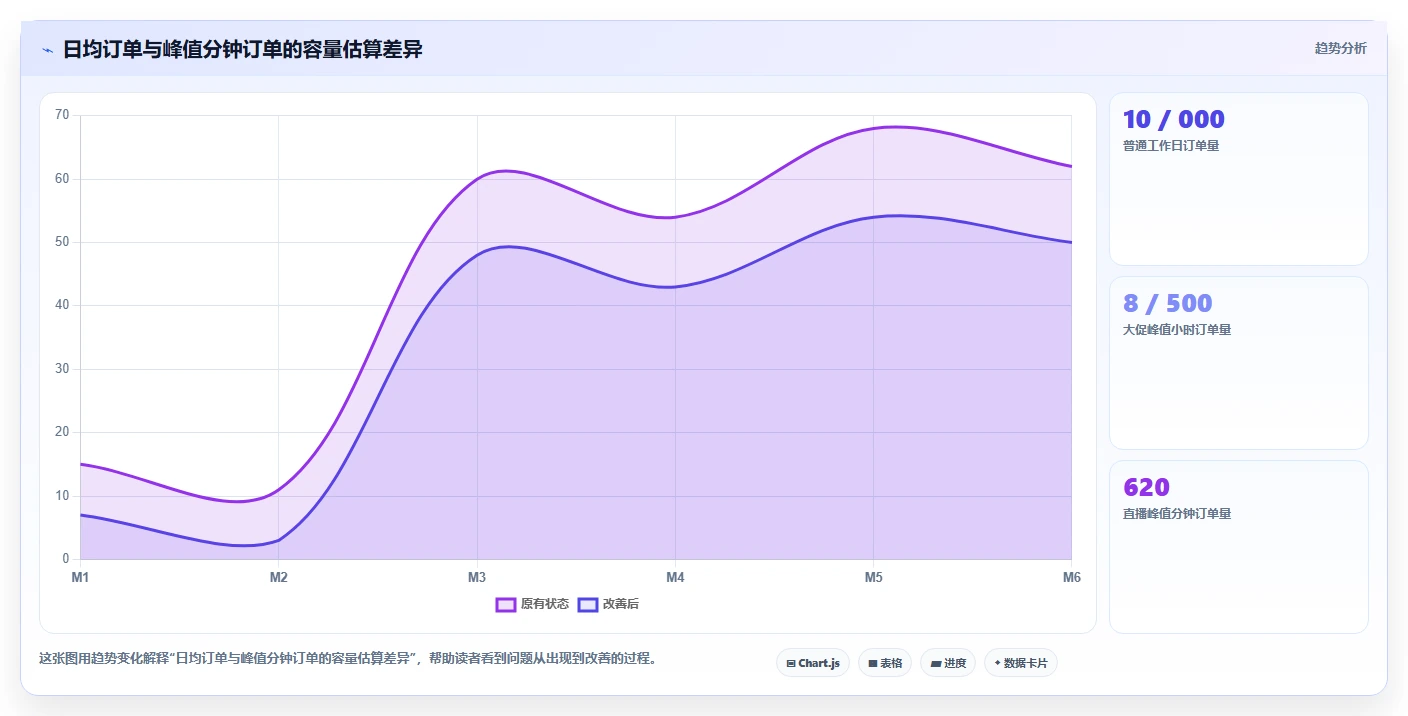Click the M6 x-axis label
Image resolution: width=1408 pixels, height=716 pixels.
pyautogui.click(x=1071, y=577)
